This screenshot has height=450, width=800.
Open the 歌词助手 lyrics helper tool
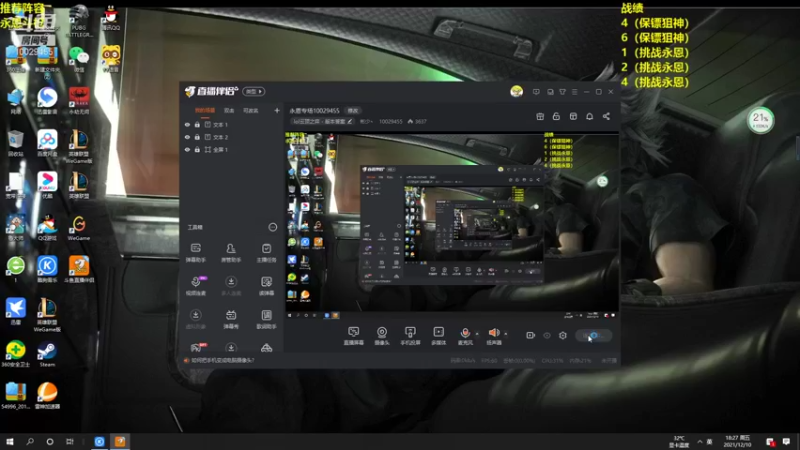click(266, 319)
